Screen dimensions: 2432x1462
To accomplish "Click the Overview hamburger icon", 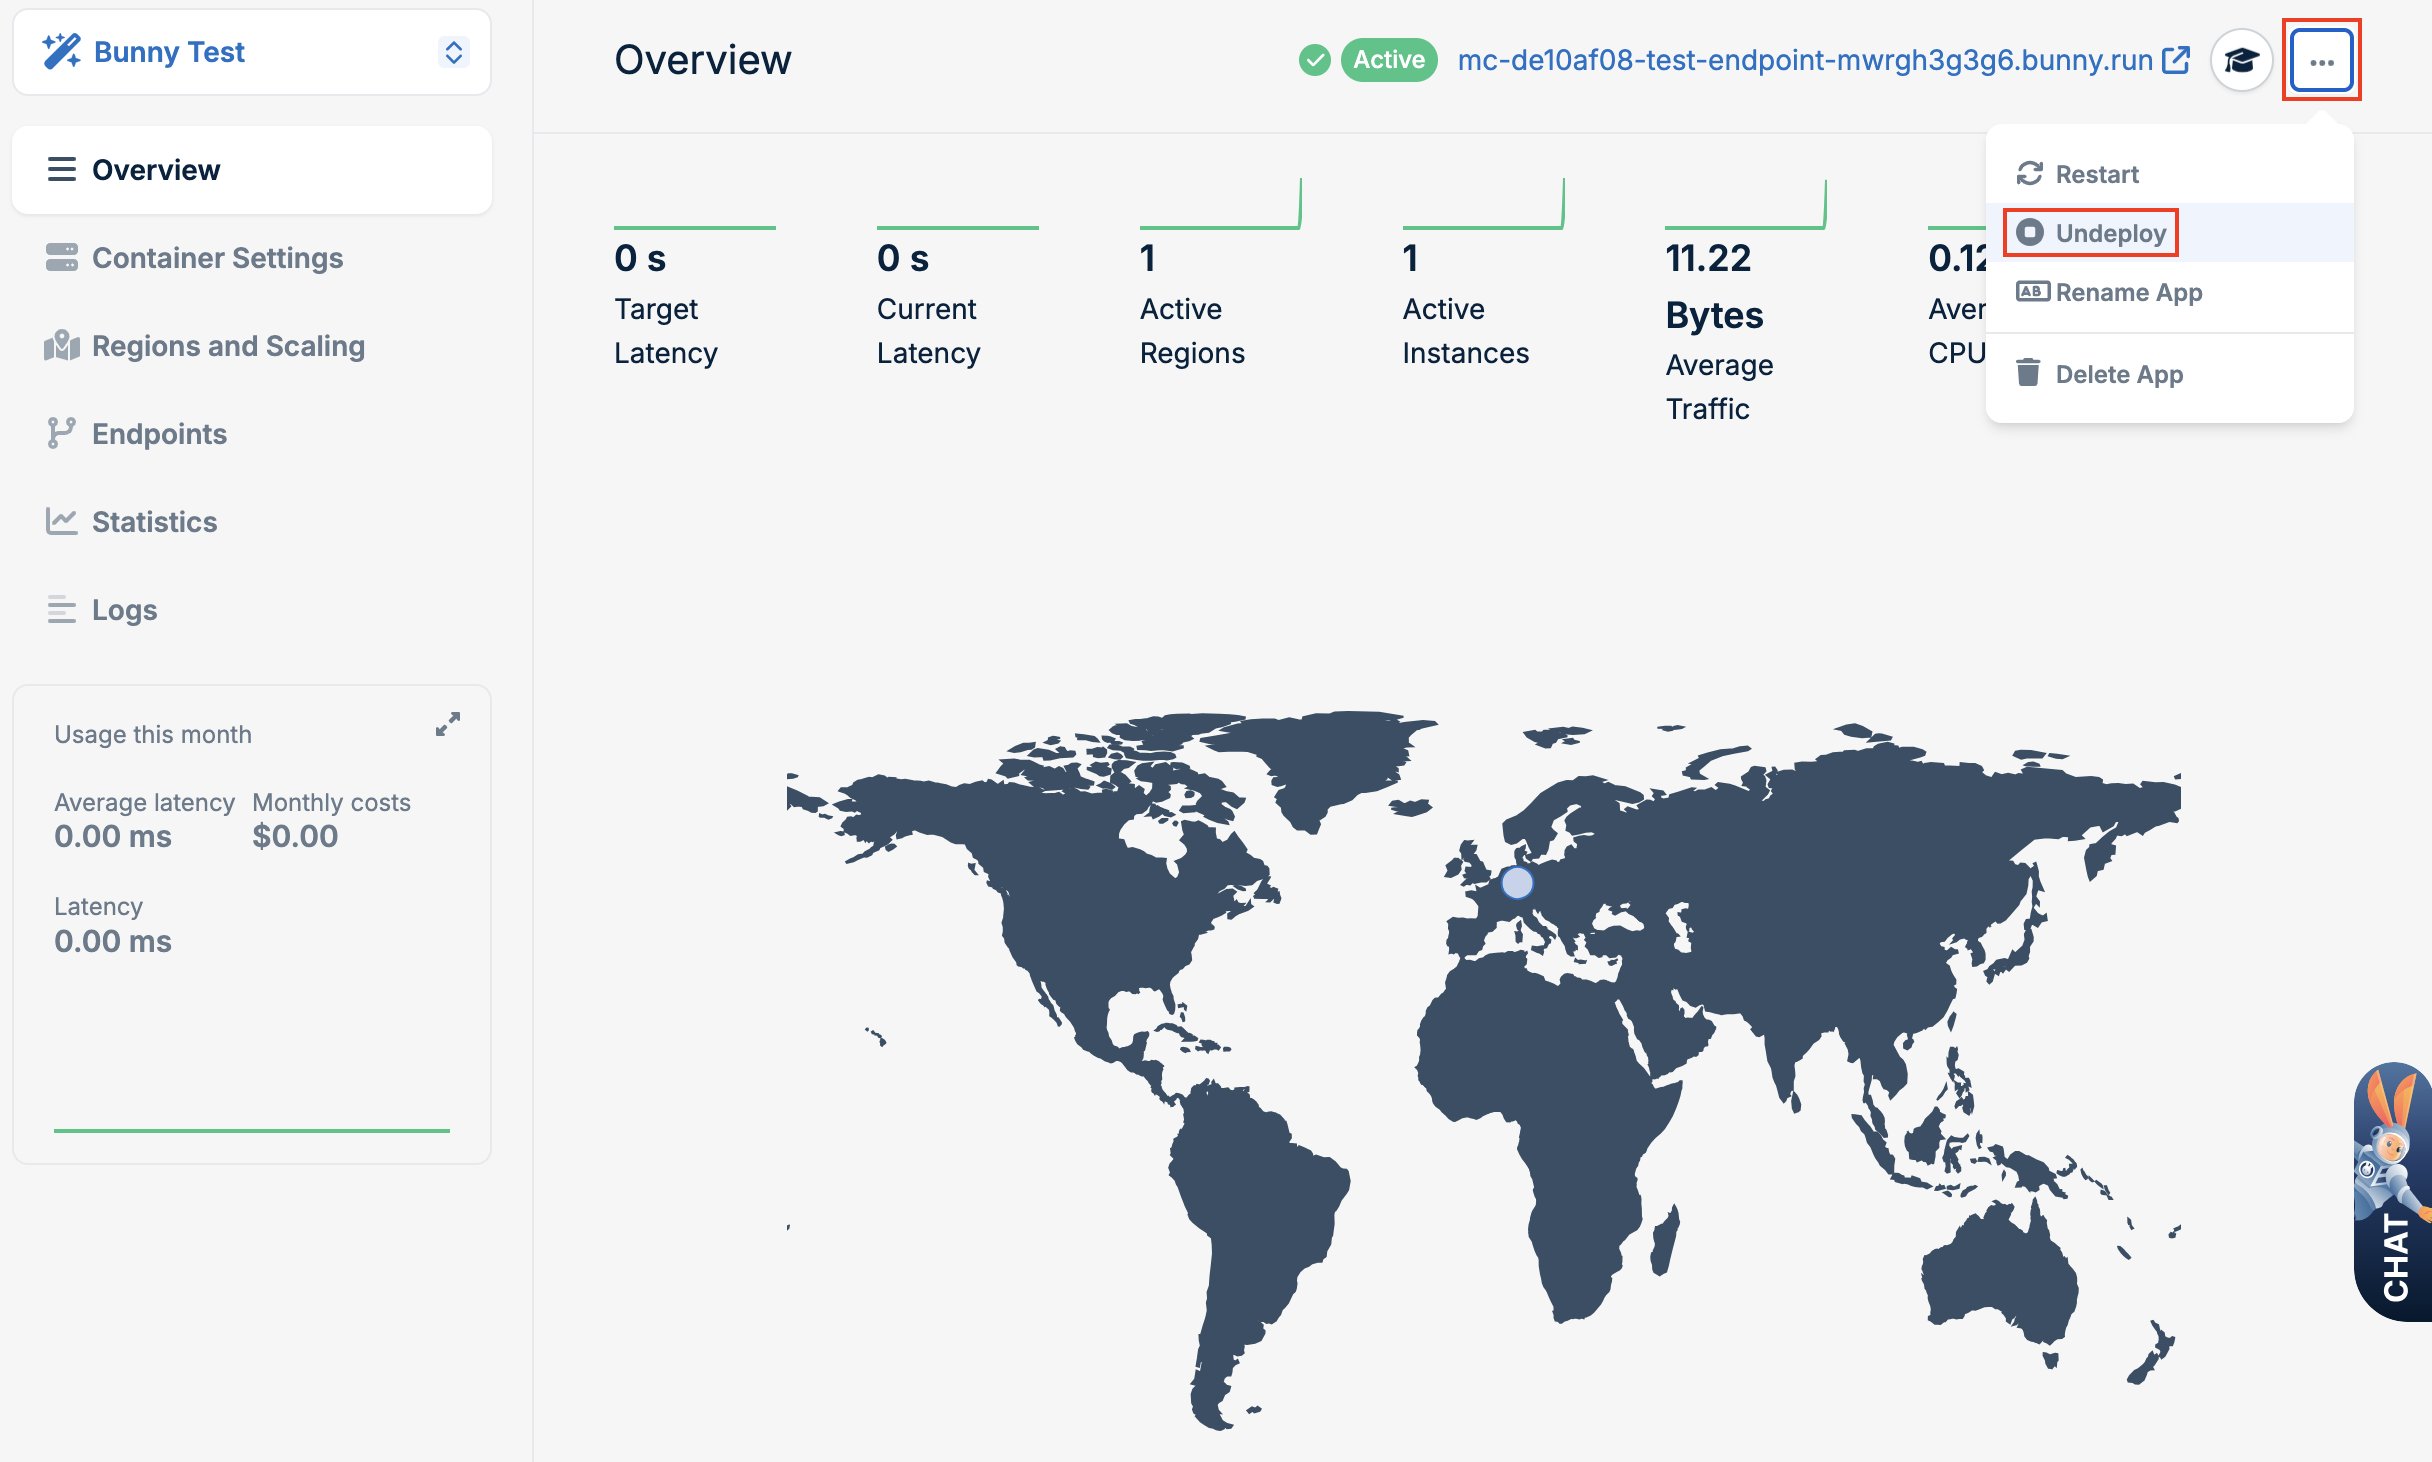I will pyautogui.click(x=61, y=170).
